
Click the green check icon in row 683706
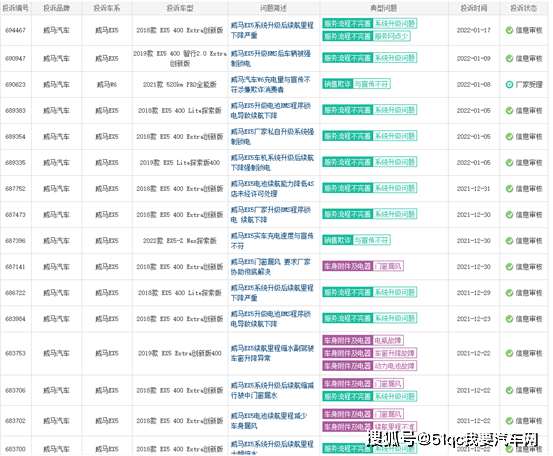coord(509,390)
